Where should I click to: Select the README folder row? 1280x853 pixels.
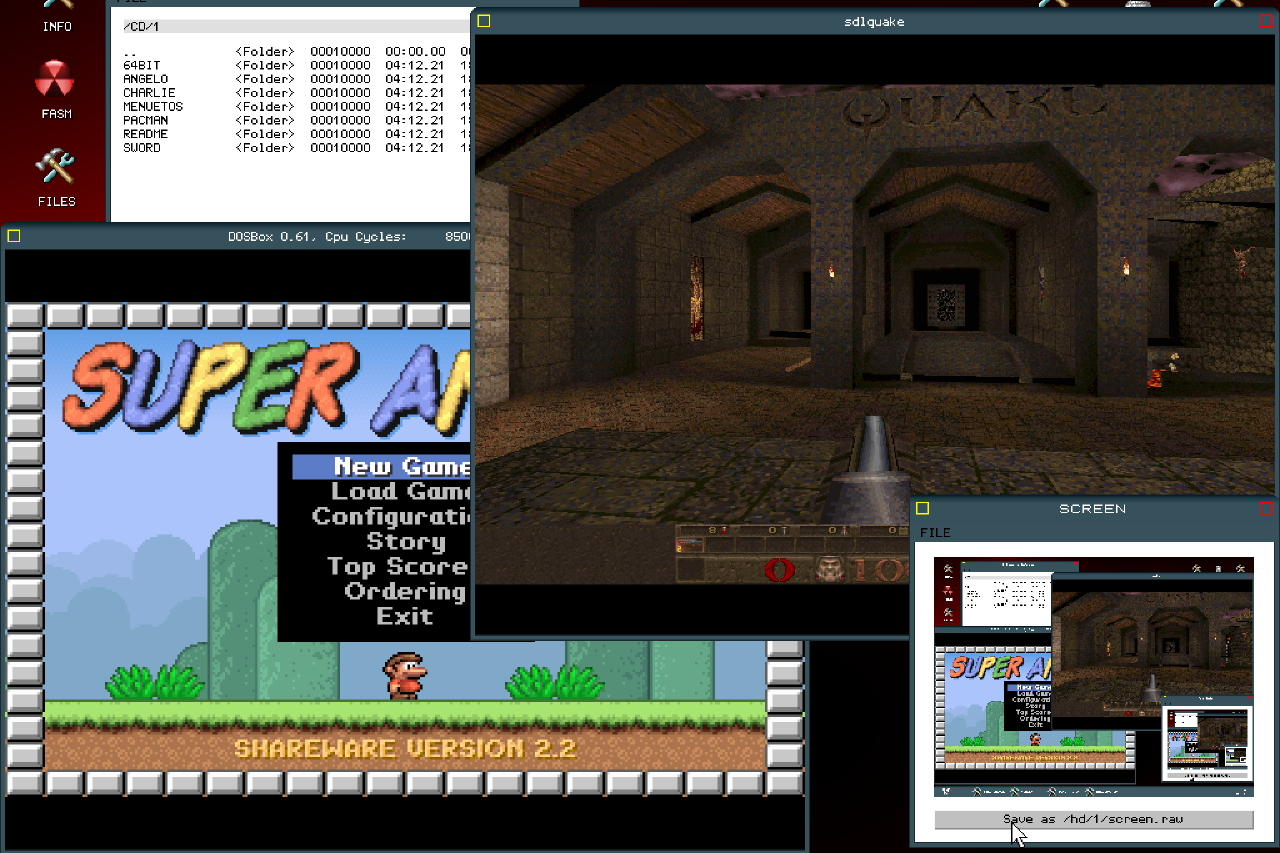(x=295, y=134)
